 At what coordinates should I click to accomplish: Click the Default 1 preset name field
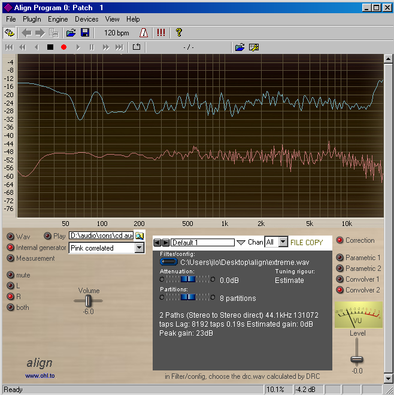[203, 242]
